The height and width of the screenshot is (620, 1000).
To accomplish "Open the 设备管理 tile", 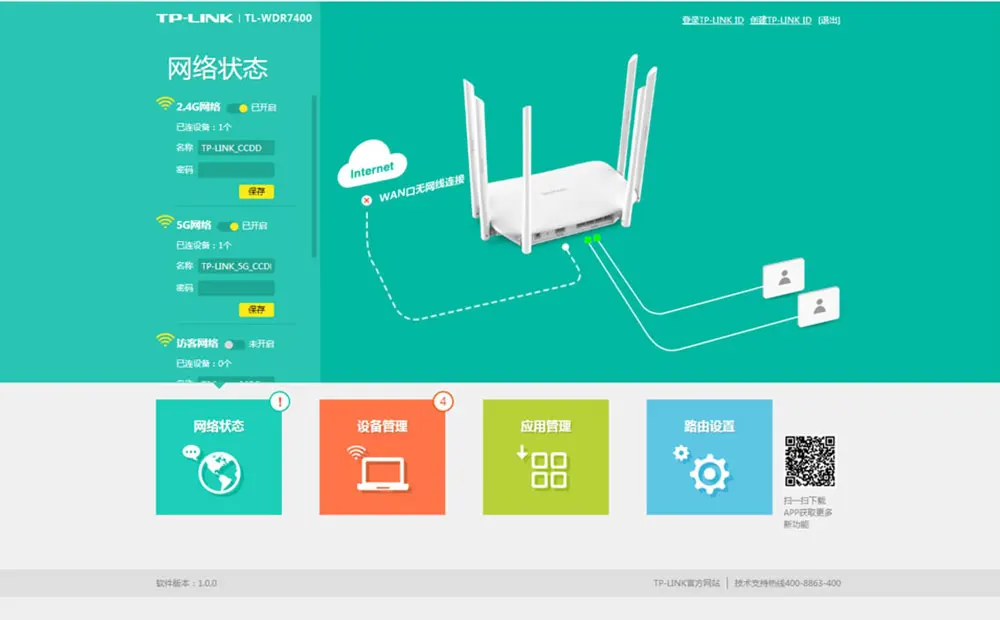I will coord(382,457).
